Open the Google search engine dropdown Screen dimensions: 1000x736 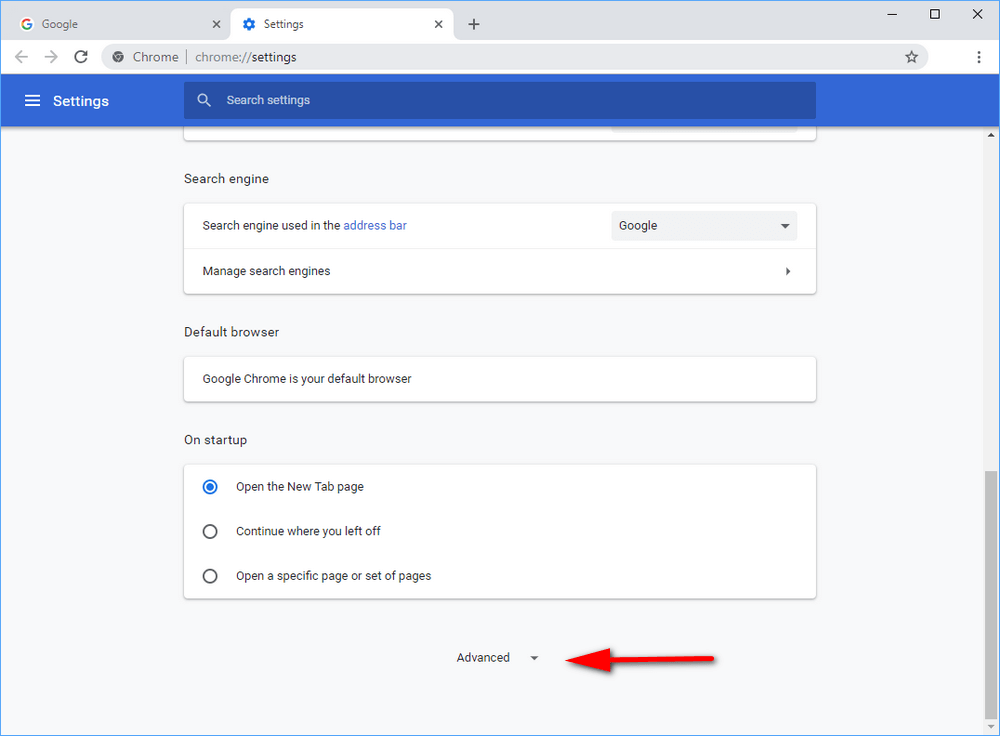point(704,226)
